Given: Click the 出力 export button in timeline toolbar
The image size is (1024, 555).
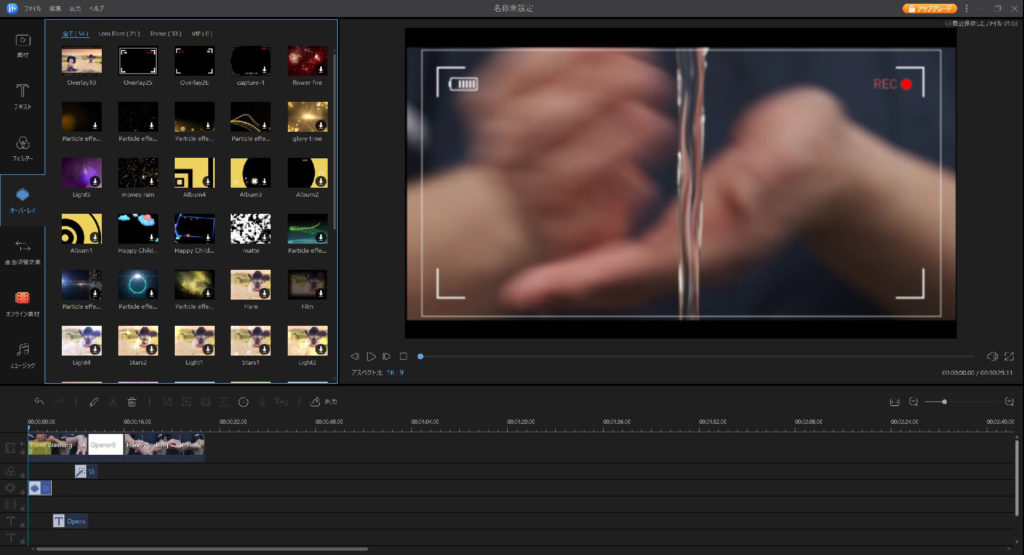Looking at the screenshot, I should tap(324, 402).
